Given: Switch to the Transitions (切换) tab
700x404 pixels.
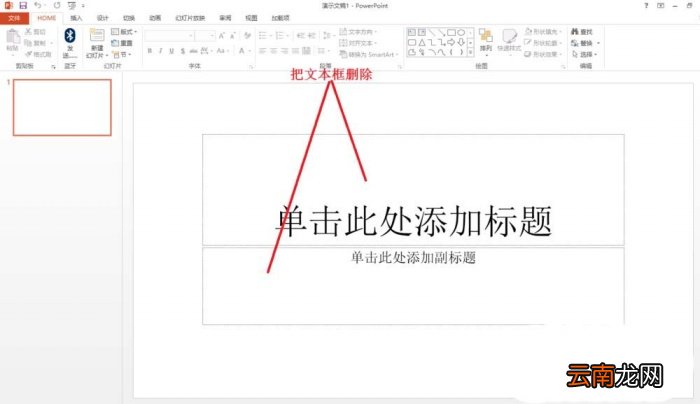Looking at the screenshot, I should (129, 18).
